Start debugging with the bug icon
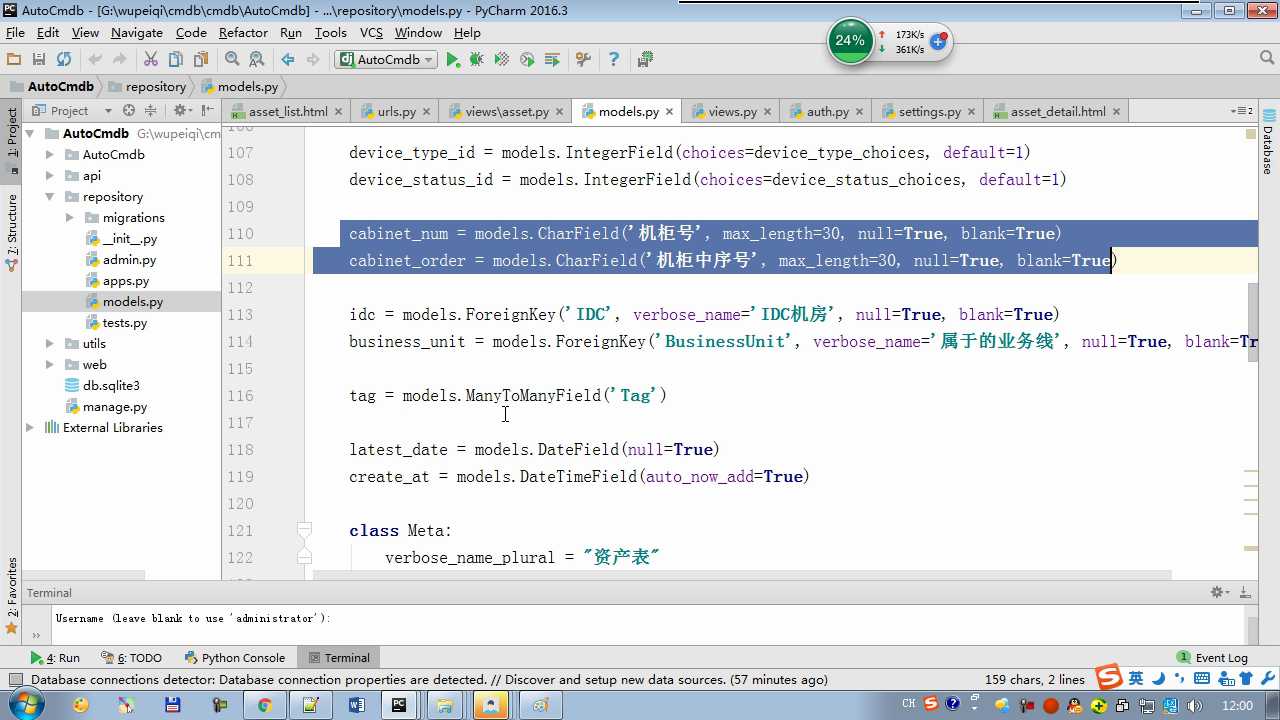This screenshot has height=720, width=1280. pos(477,60)
